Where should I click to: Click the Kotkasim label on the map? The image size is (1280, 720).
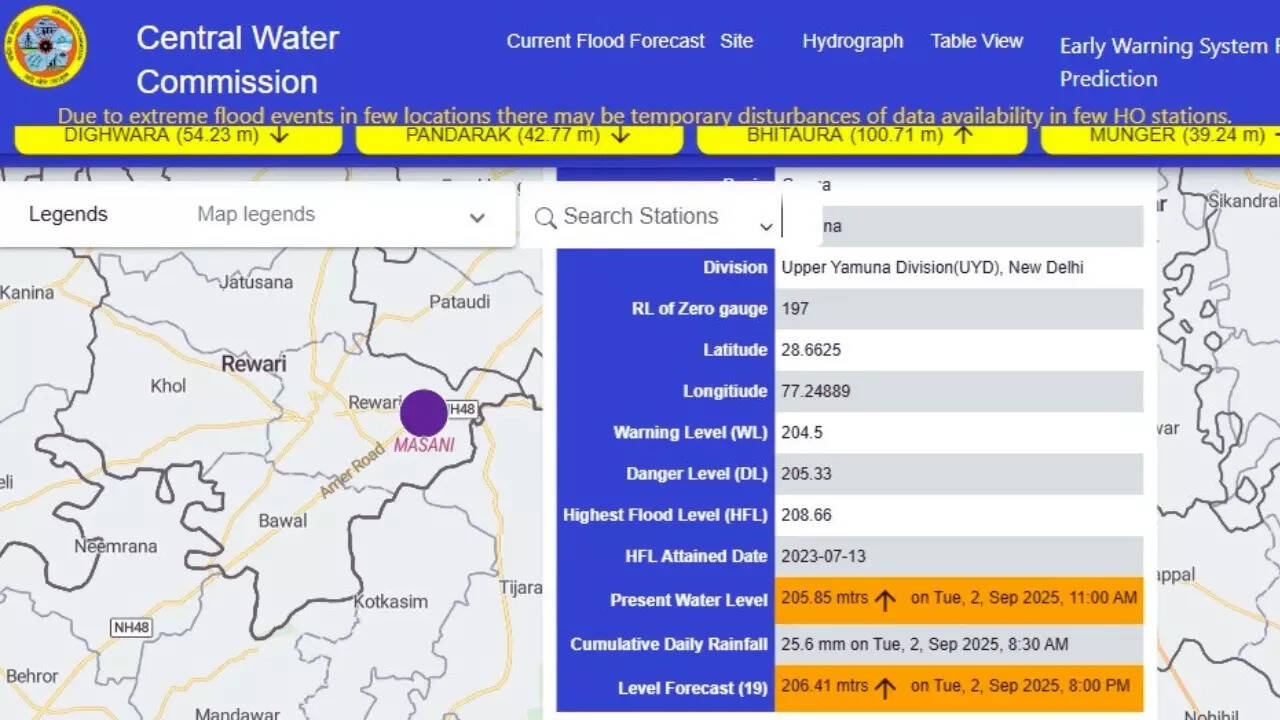click(390, 601)
